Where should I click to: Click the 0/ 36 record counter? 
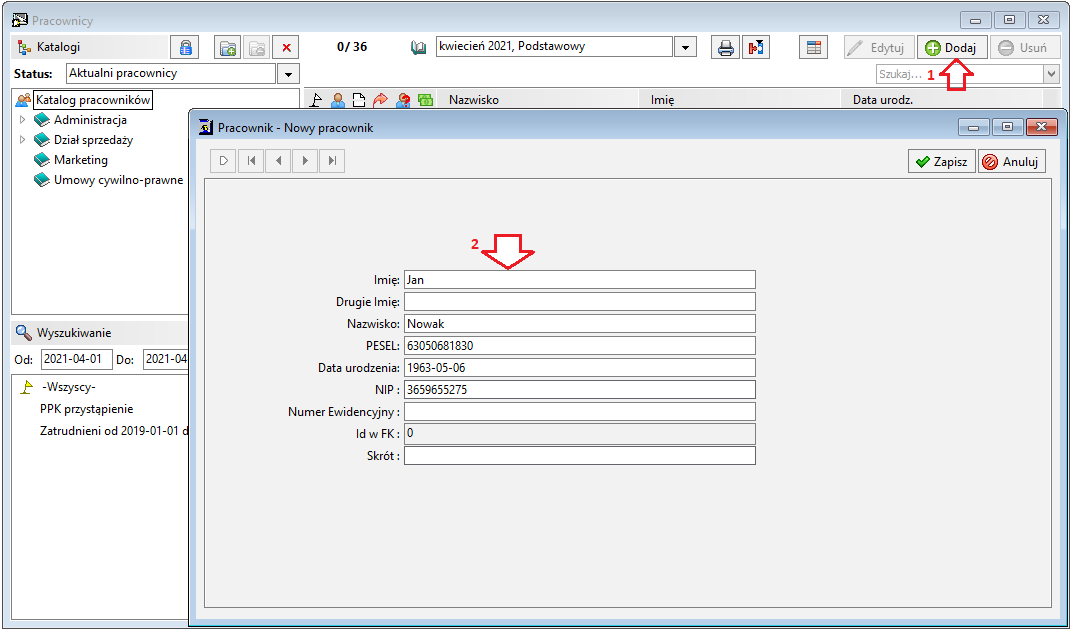tap(352, 47)
